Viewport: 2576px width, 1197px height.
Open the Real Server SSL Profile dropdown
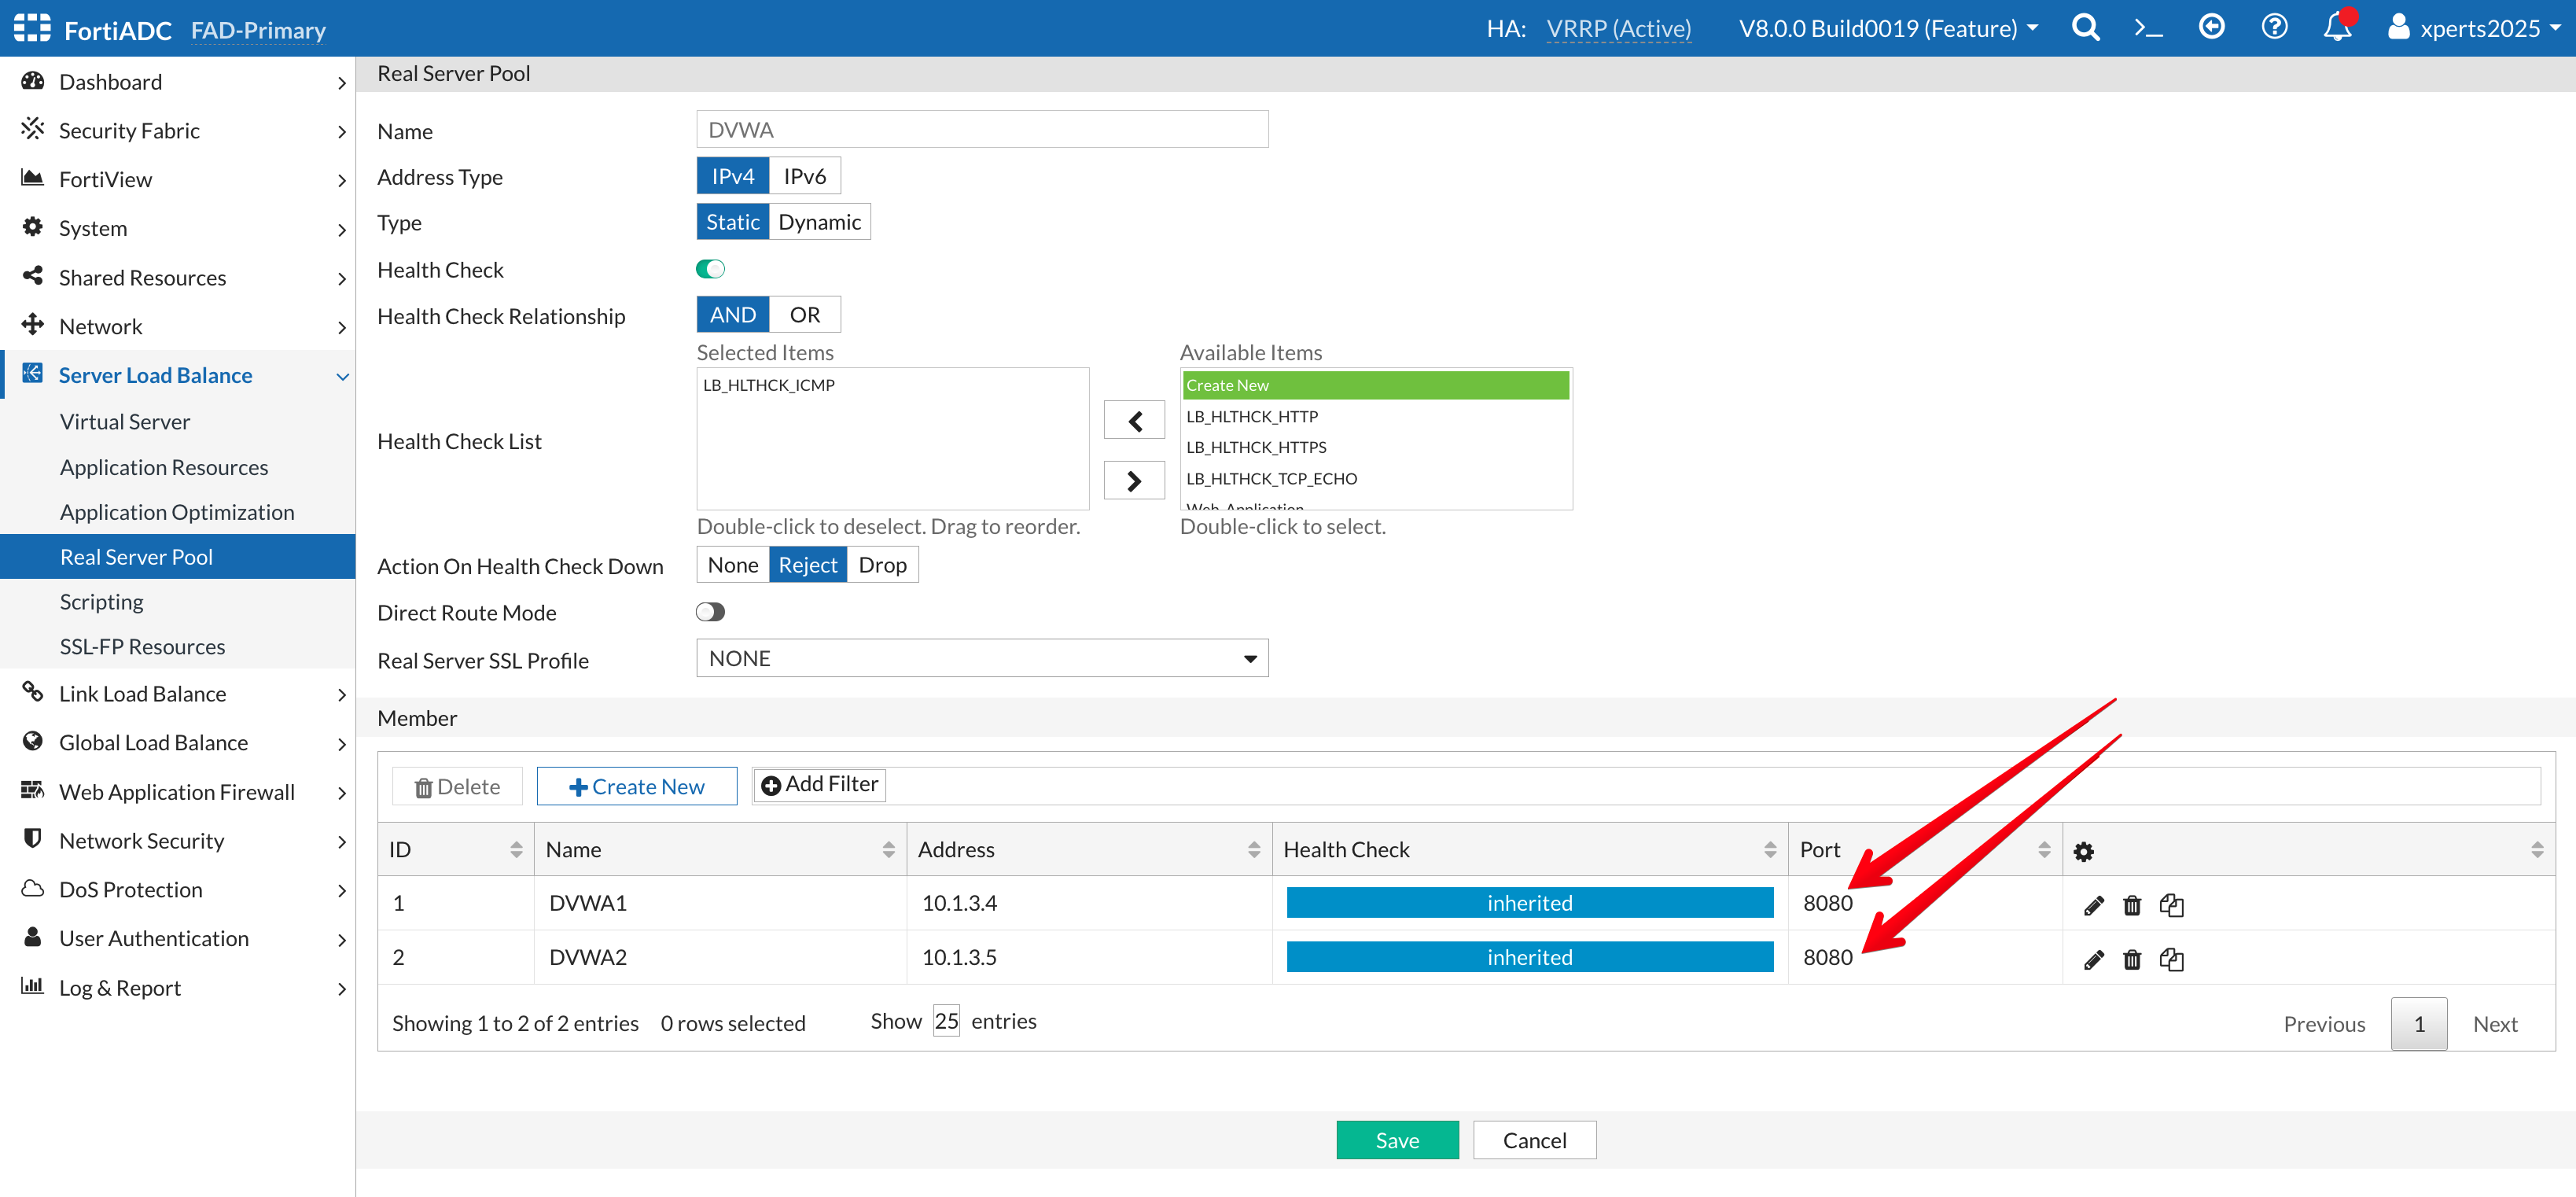pos(982,658)
